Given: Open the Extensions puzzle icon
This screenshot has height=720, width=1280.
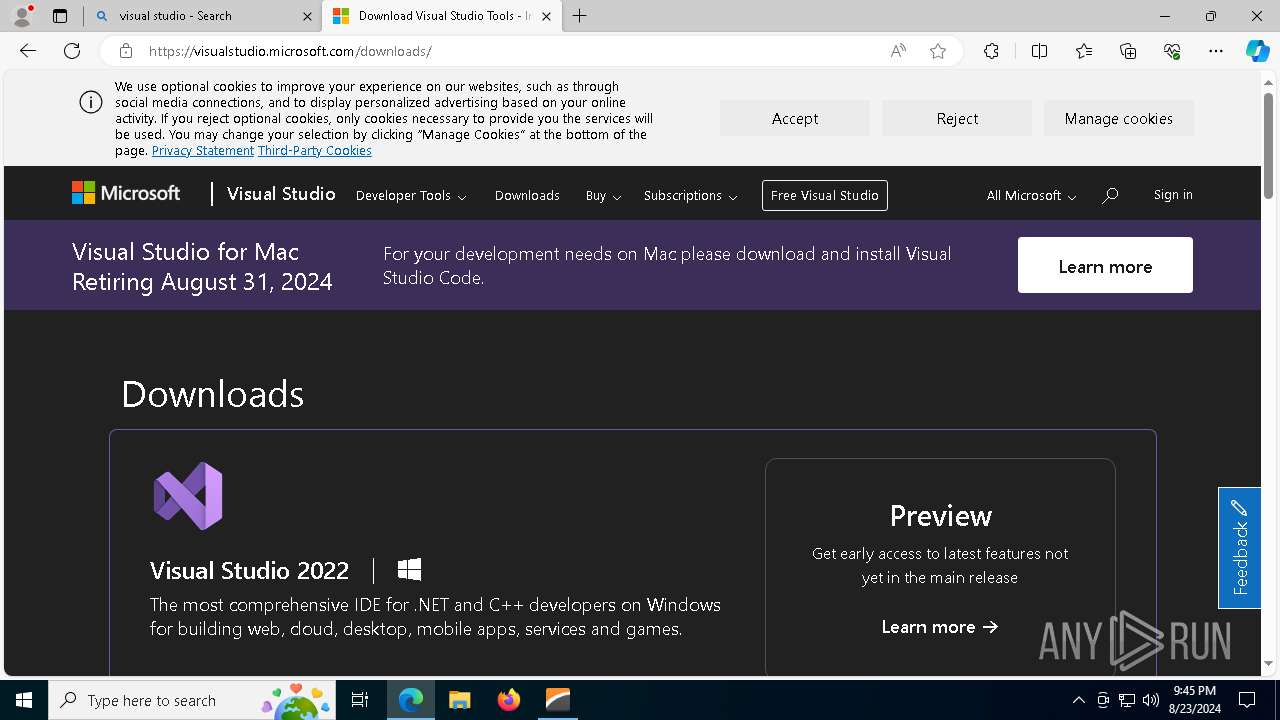Looking at the screenshot, I should [991, 51].
